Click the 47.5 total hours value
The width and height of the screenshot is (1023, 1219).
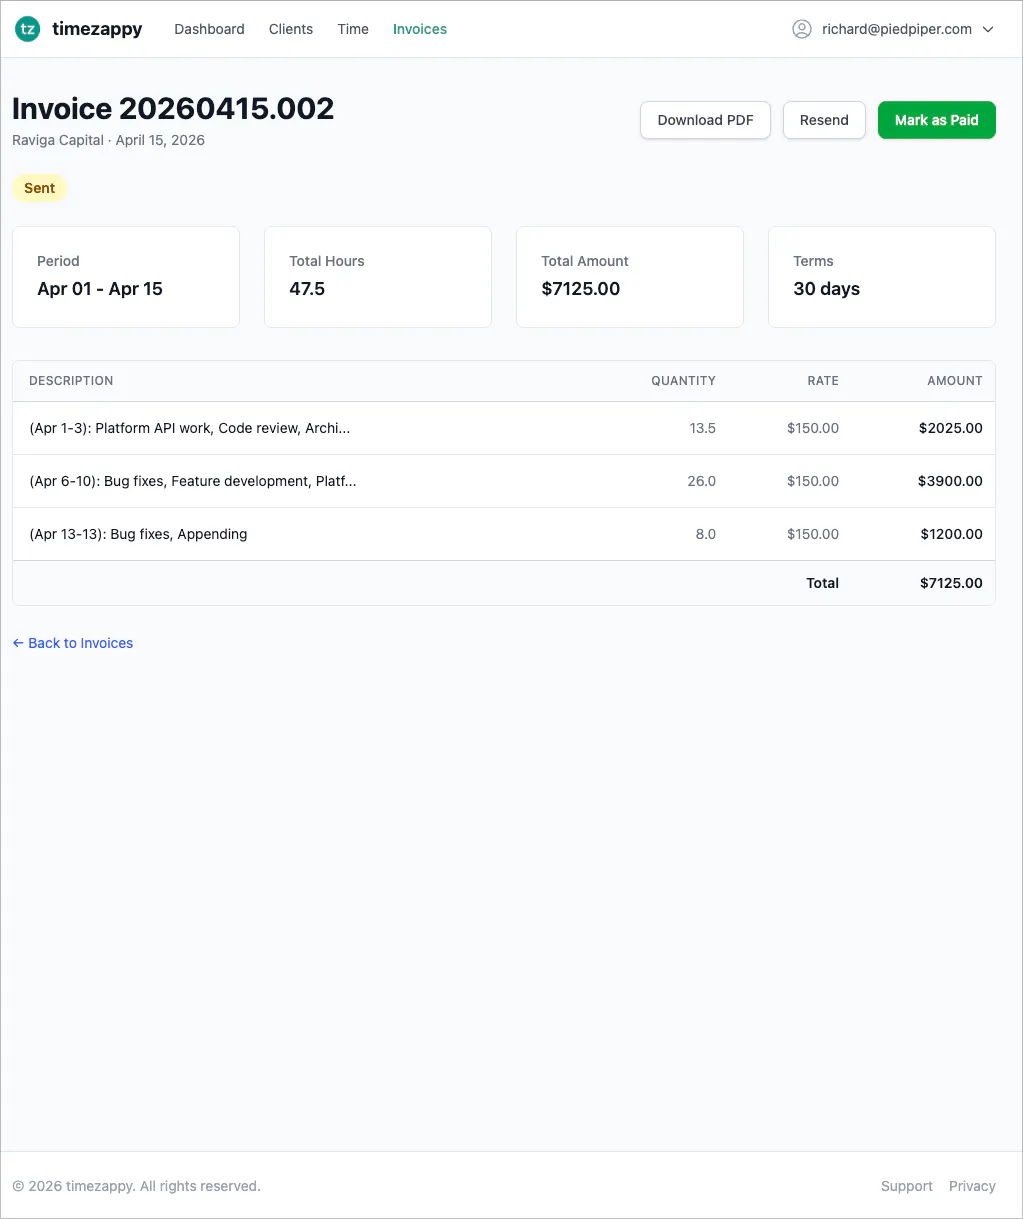307,289
